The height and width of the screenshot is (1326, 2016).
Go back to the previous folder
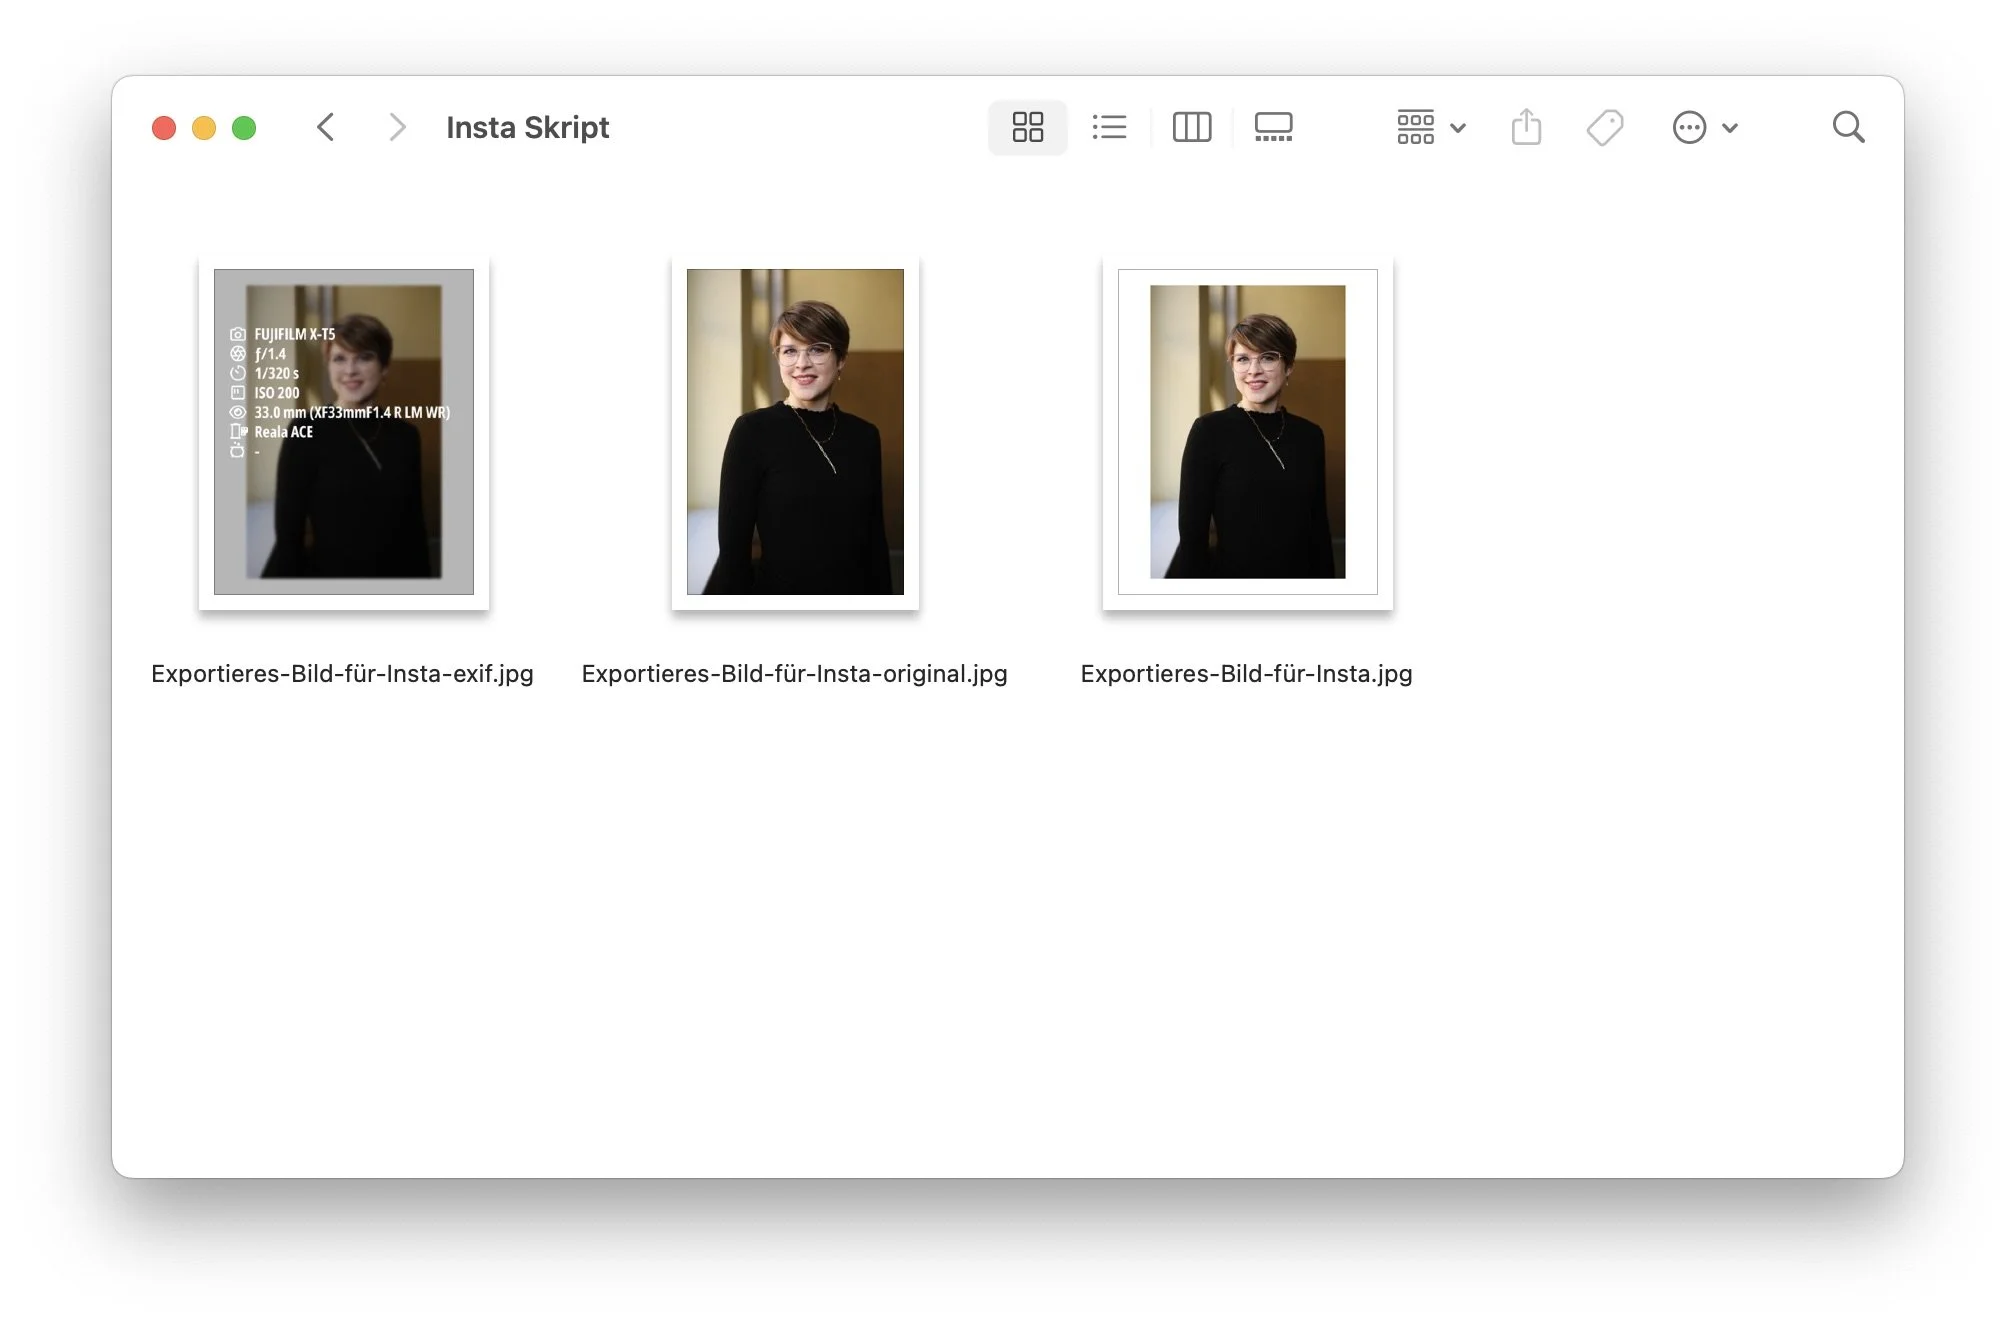point(325,128)
